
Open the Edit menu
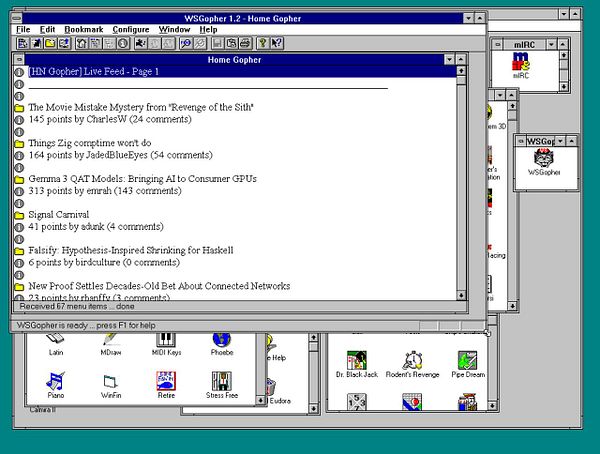coord(47,29)
